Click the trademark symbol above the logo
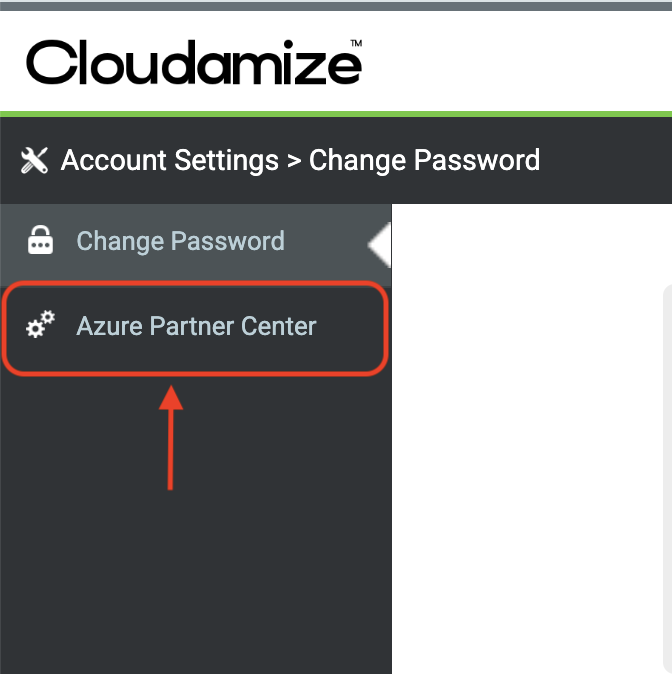Image resolution: width=672 pixels, height=674 pixels. click(x=355, y=43)
